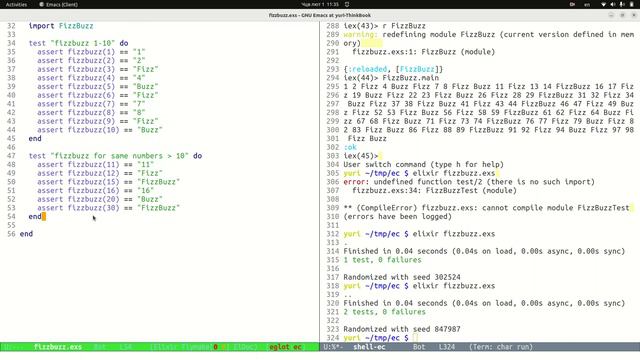Viewport: 640px width, 360px height.
Task: Click L54 line indicator in left mode line
Action: pyautogui.click(x=126, y=347)
